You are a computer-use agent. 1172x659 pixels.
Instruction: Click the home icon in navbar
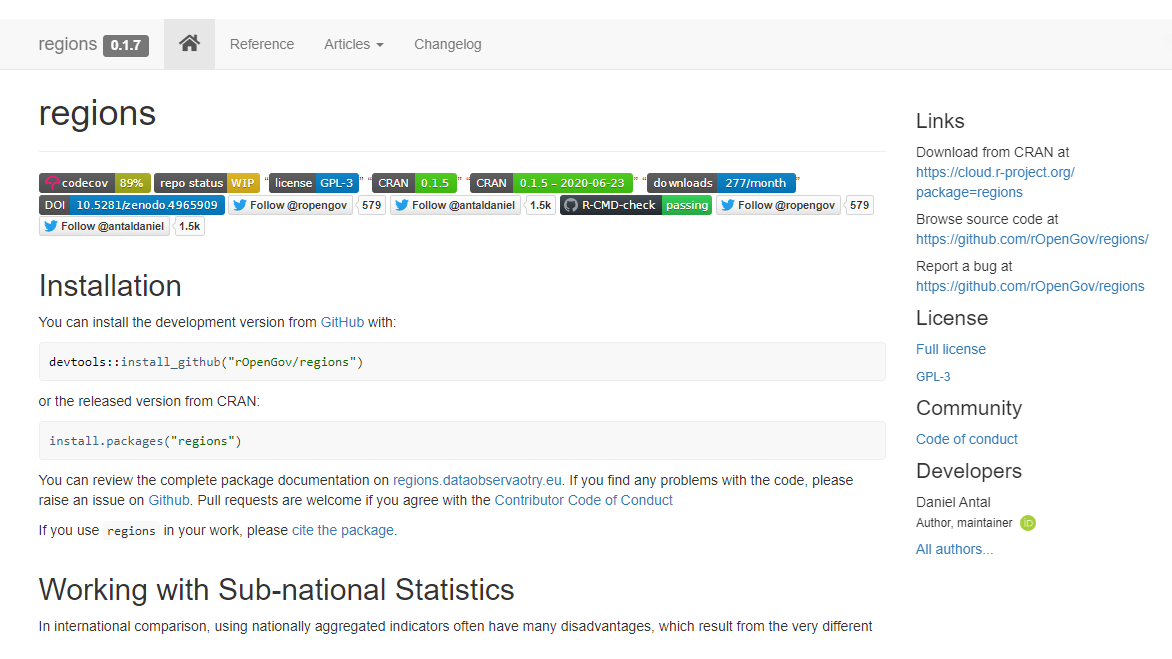pos(189,44)
